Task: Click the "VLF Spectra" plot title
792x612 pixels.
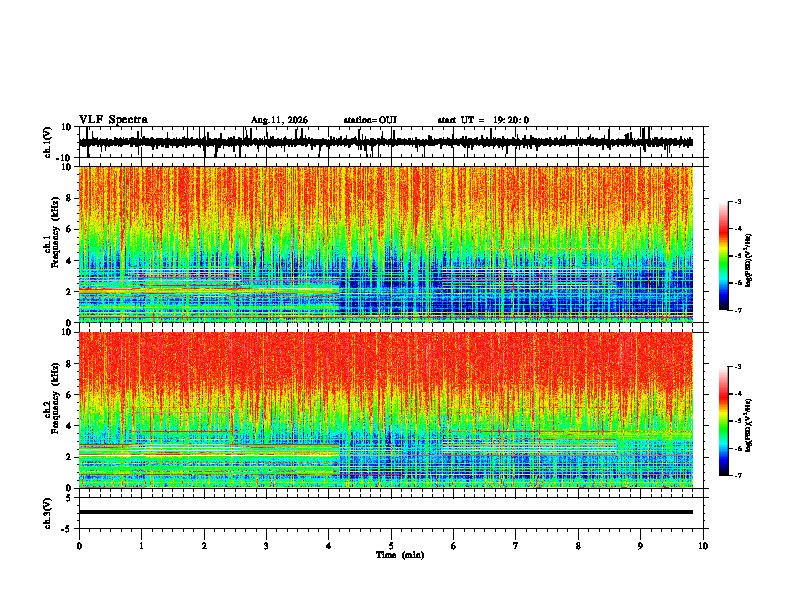Action: point(113,120)
